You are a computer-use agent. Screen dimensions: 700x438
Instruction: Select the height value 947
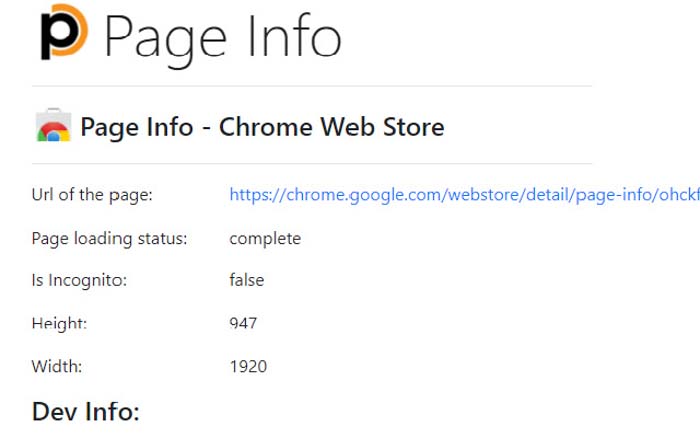pyautogui.click(x=243, y=323)
